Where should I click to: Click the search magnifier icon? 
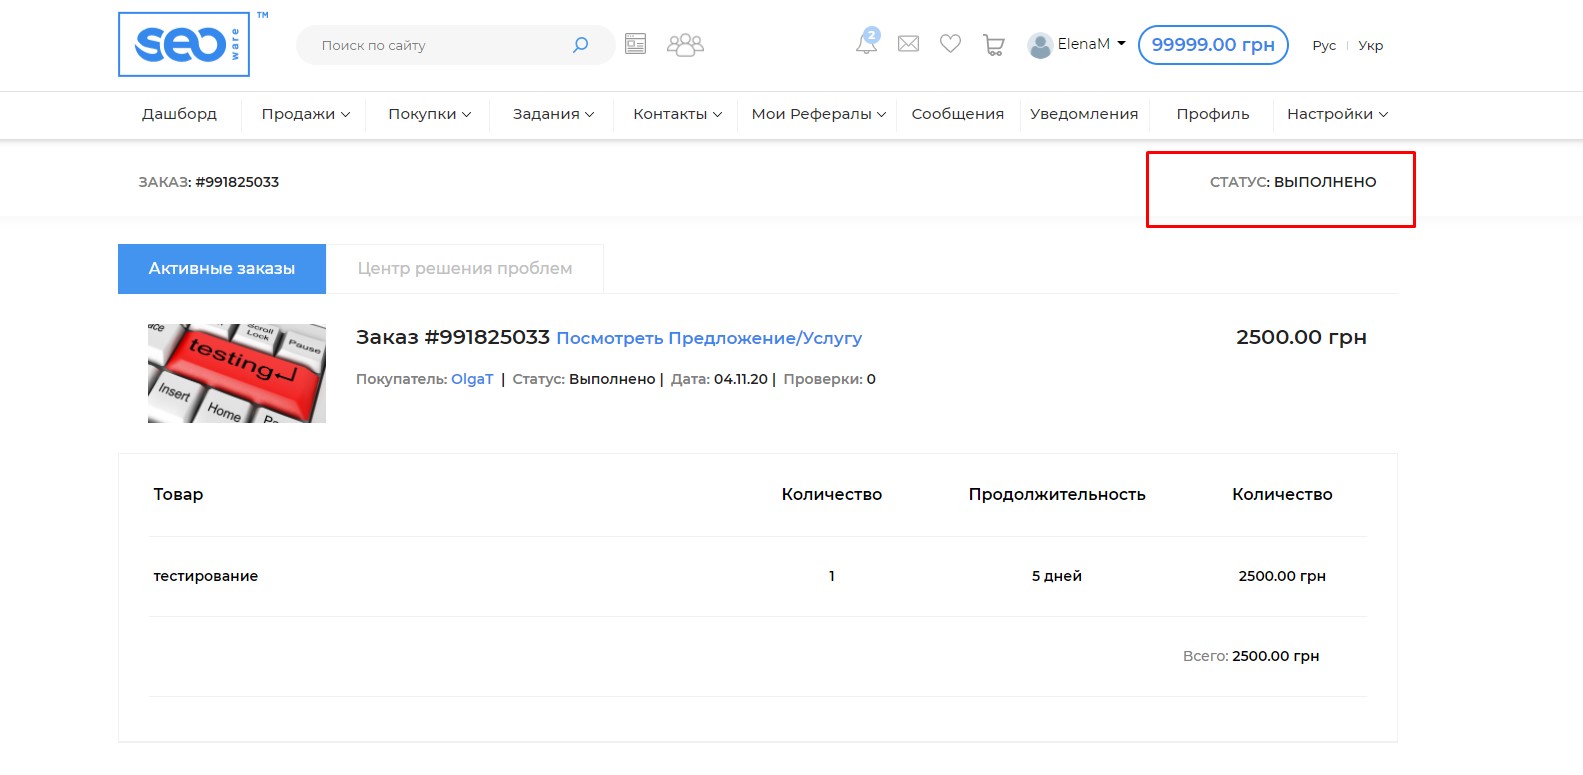[580, 45]
